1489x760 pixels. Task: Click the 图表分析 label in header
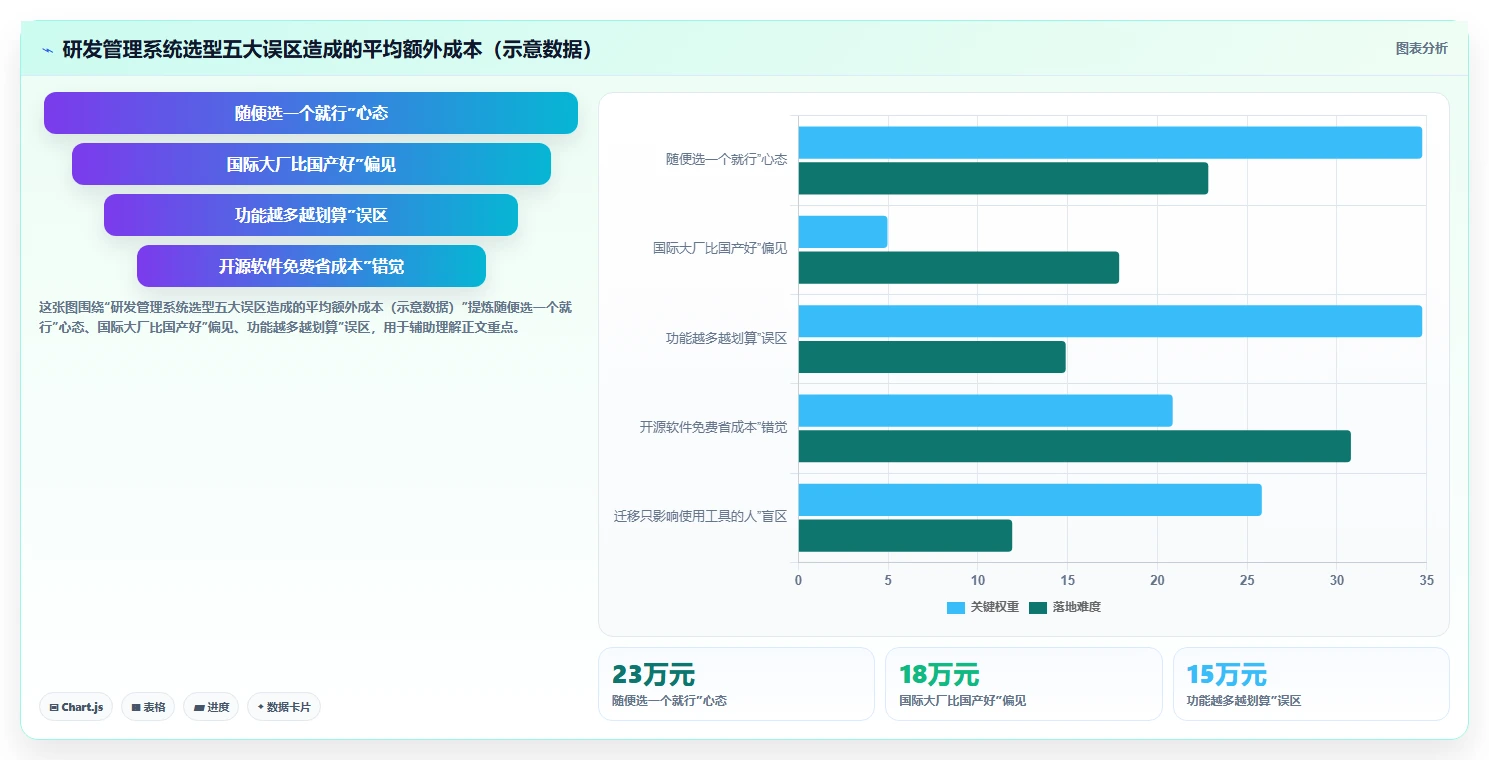point(1421,48)
